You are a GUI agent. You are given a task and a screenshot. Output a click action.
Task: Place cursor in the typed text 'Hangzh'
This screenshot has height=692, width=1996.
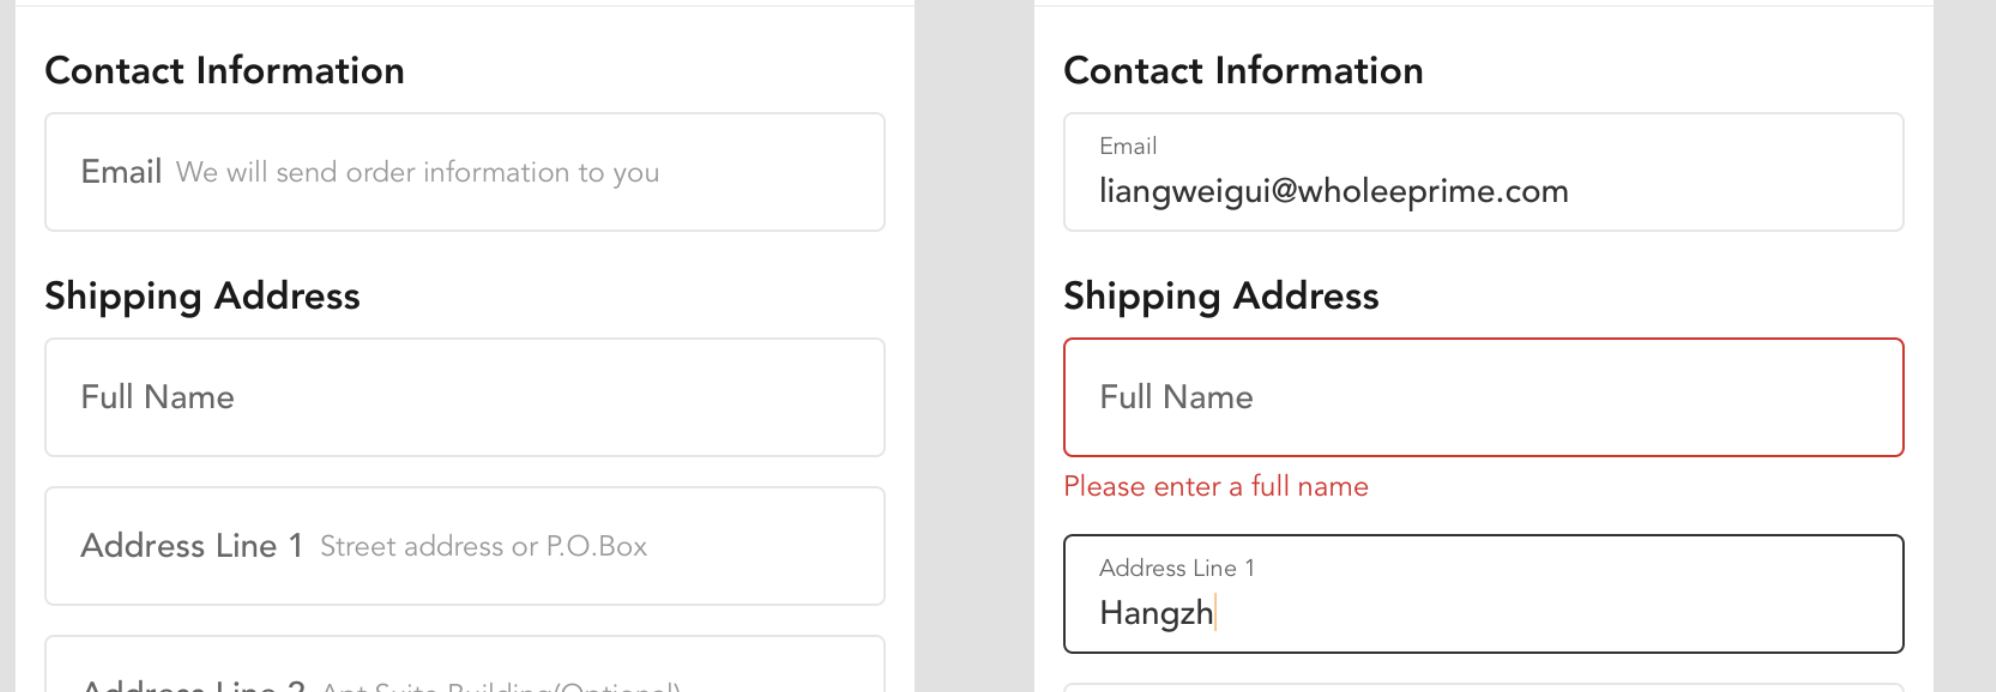(1155, 613)
